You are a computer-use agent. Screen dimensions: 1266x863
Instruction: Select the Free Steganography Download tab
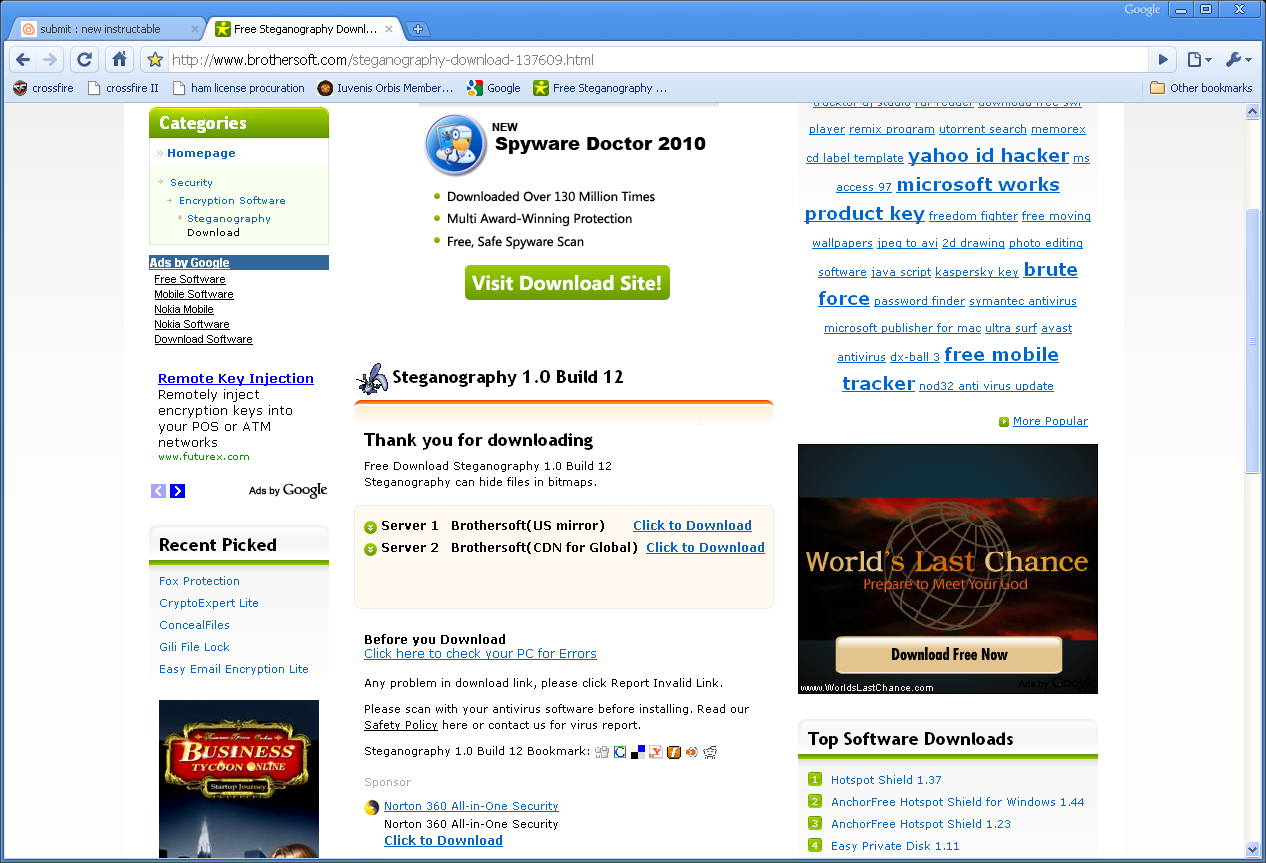[x=303, y=29]
